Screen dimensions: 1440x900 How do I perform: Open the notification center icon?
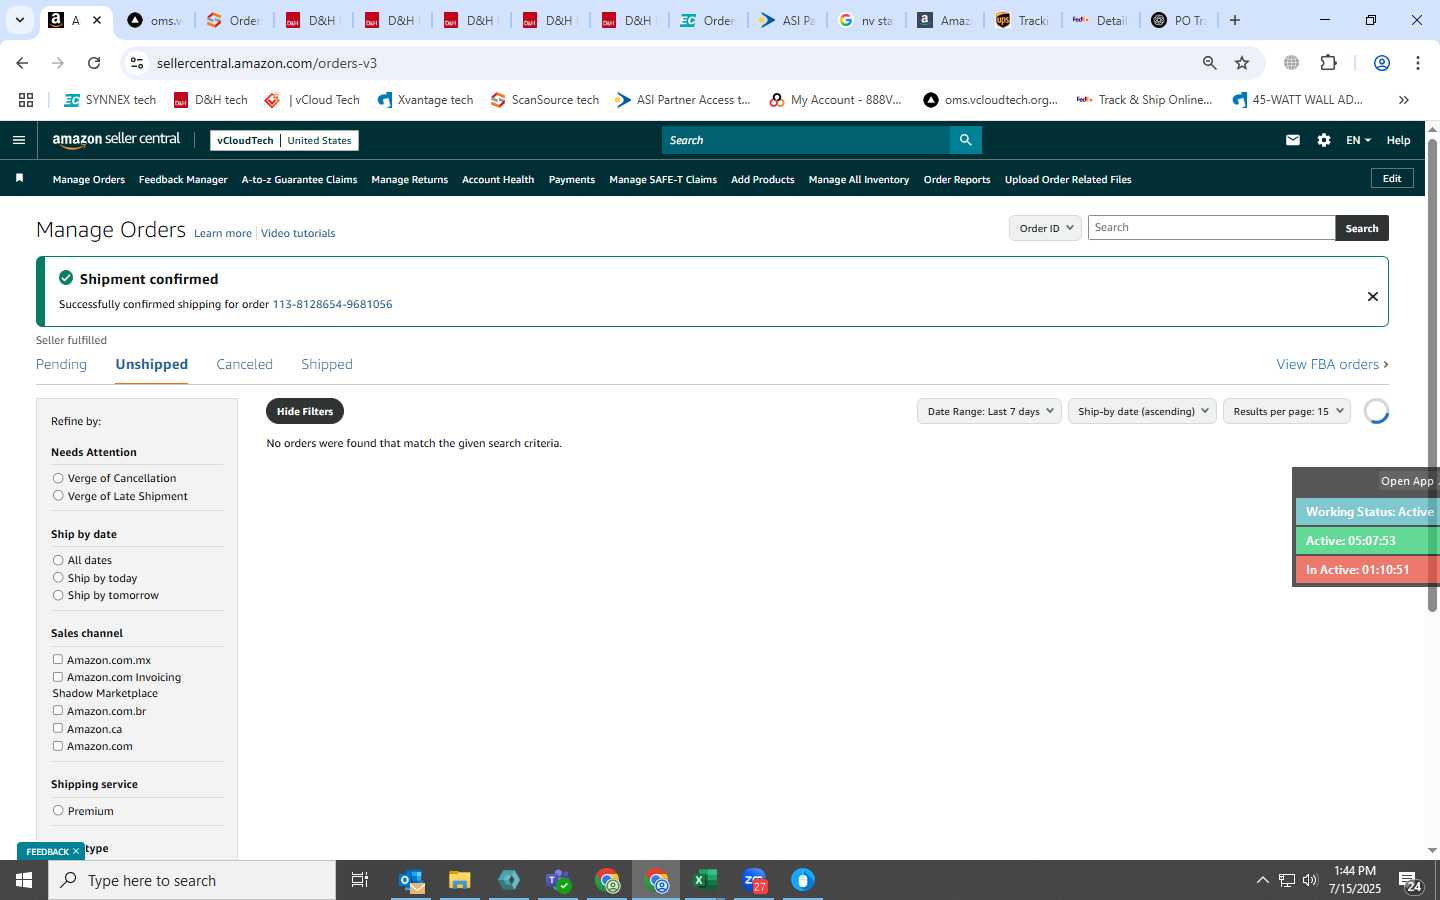click(1410, 882)
